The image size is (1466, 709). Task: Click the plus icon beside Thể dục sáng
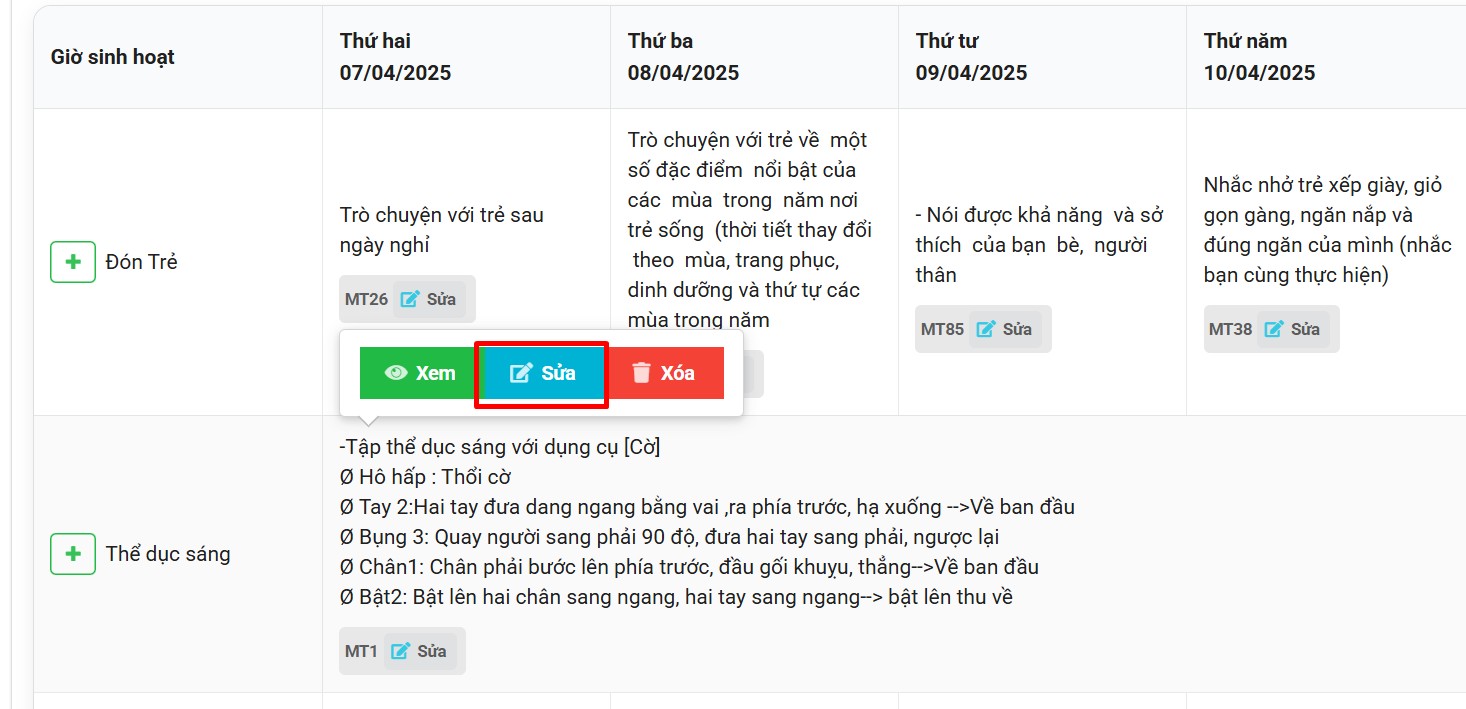tap(73, 554)
